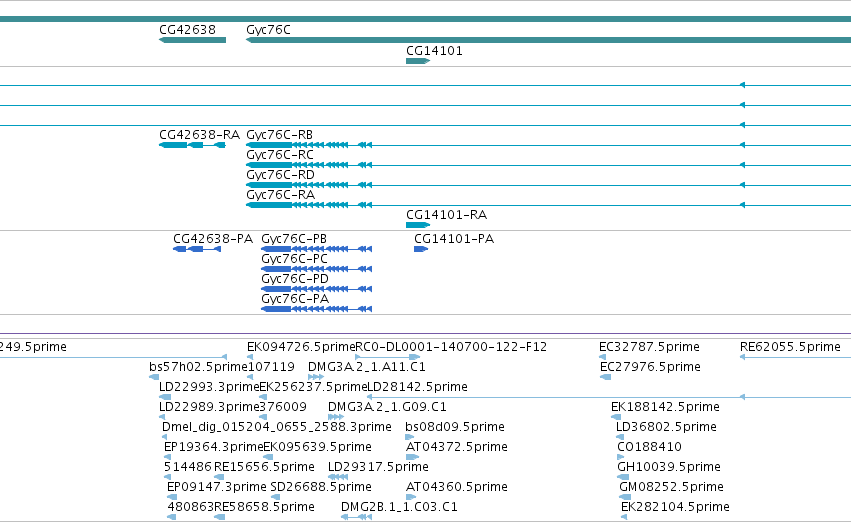Viewport: 851px width, 522px height.
Task: Select the AT04372.5prime EST
Action: tap(412, 457)
